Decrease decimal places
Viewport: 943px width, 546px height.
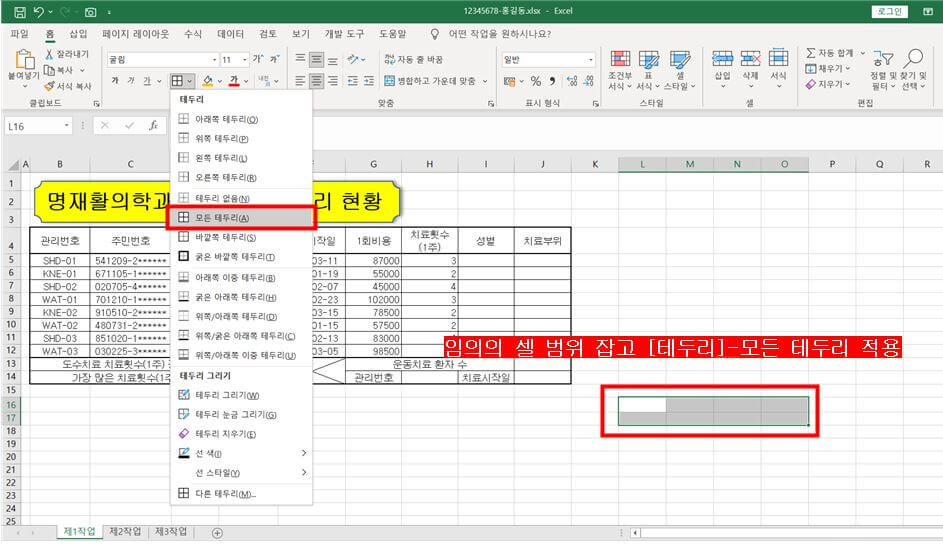pos(589,81)
